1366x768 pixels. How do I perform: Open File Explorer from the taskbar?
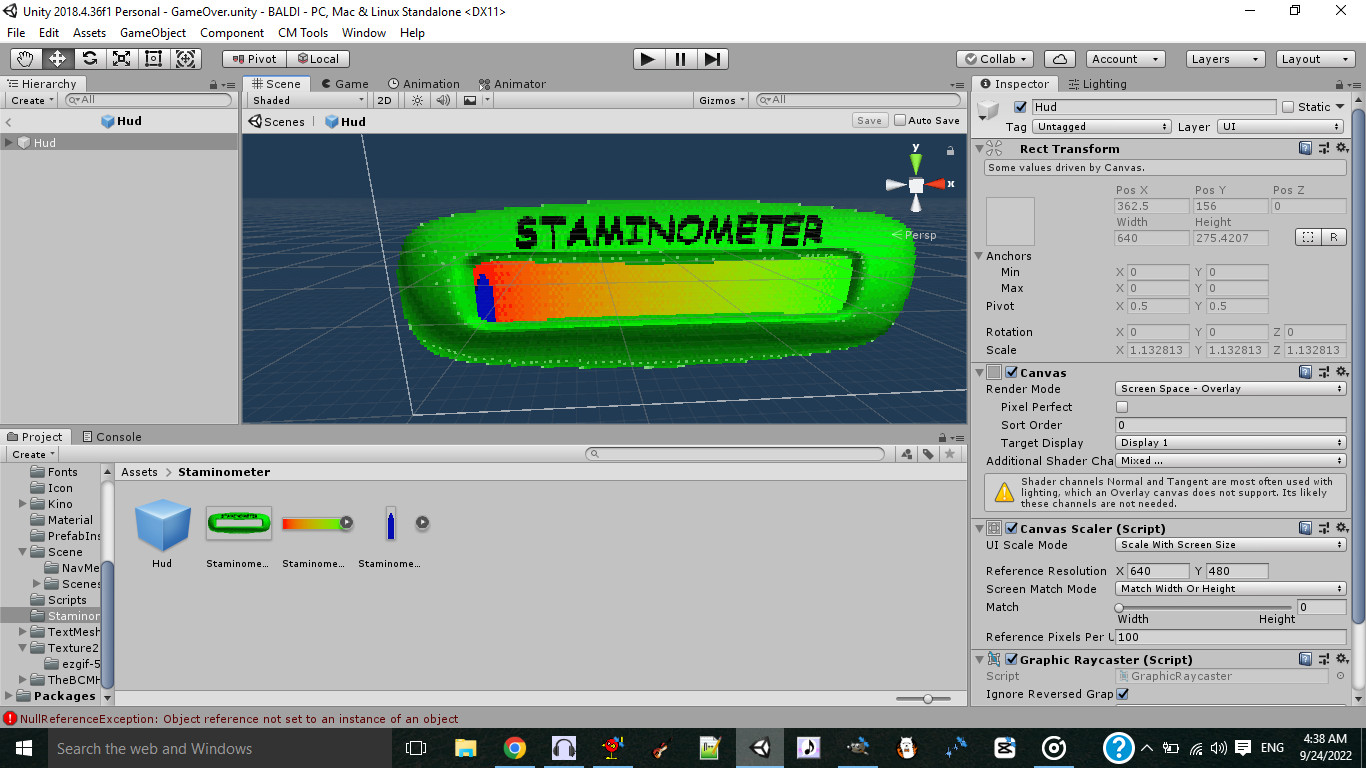466,748
